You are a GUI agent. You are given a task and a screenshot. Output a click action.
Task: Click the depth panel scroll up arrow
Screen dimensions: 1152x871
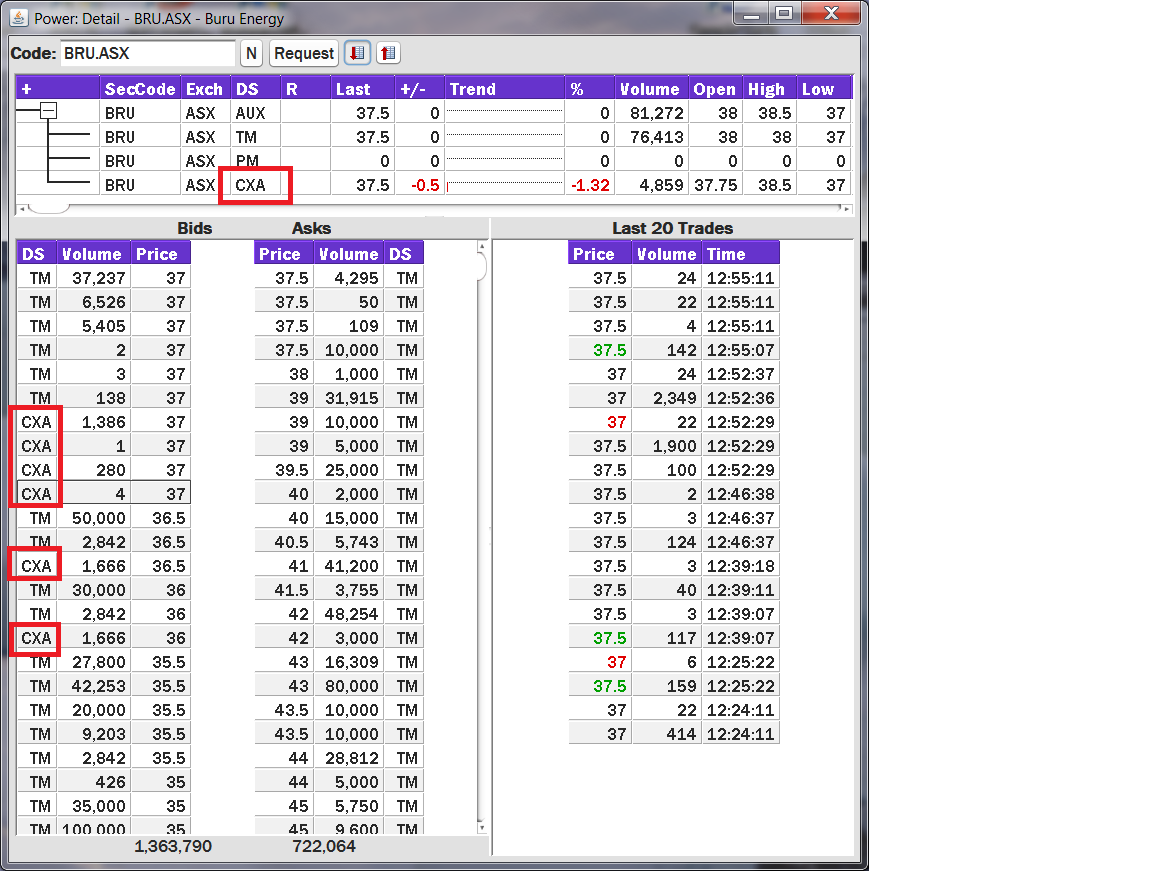point(482,247)
